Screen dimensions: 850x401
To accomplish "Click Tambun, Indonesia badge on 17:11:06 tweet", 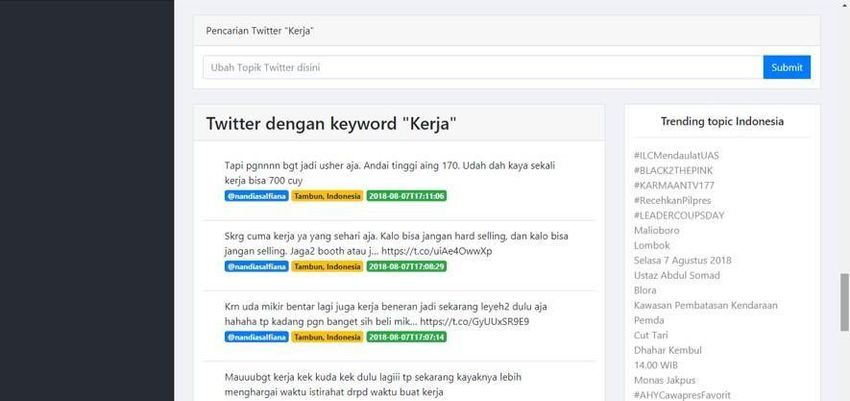I will coord(327,196).
